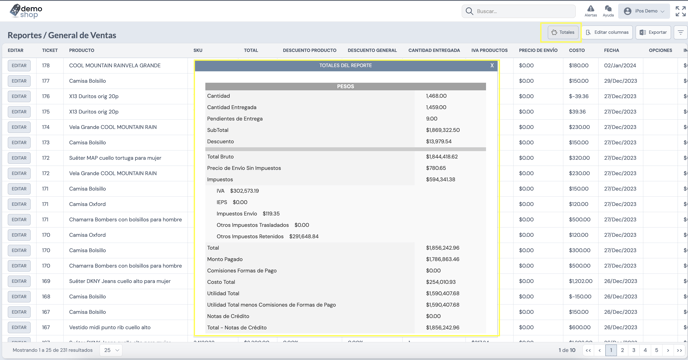Click EDITAR for ticket 169

pyautogui.click(x=19, y=281)
